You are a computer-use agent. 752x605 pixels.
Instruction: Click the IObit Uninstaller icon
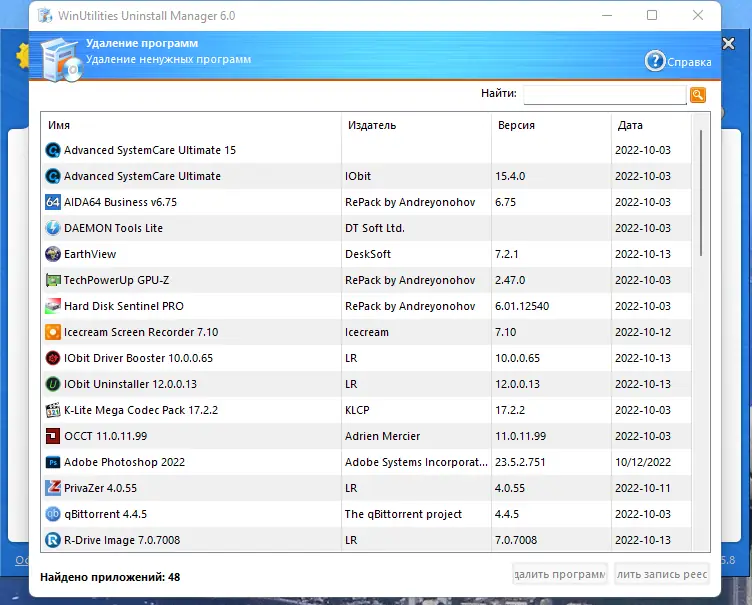pos(53,384)
